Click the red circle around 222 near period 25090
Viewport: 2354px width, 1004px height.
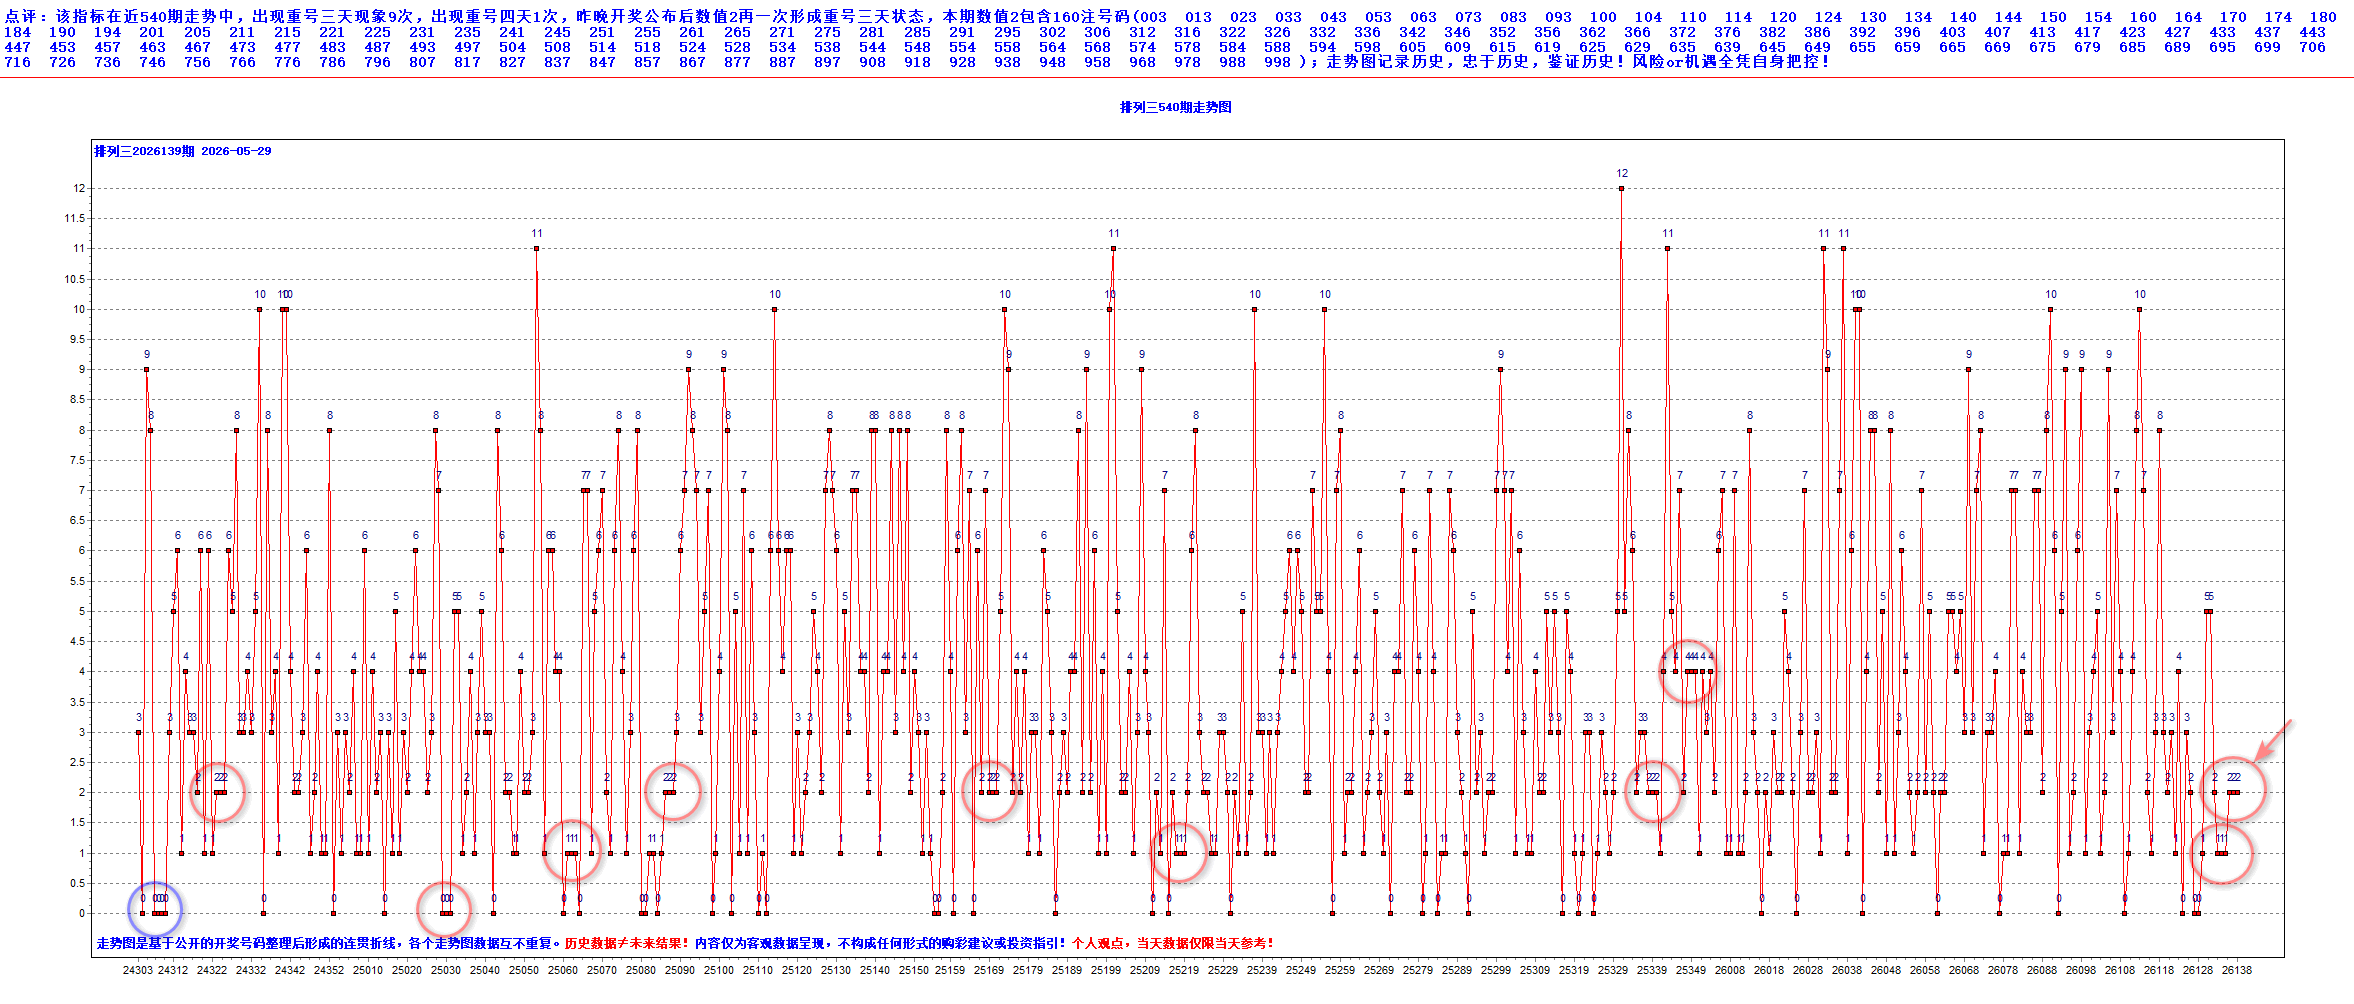click(x=672, y=791)
